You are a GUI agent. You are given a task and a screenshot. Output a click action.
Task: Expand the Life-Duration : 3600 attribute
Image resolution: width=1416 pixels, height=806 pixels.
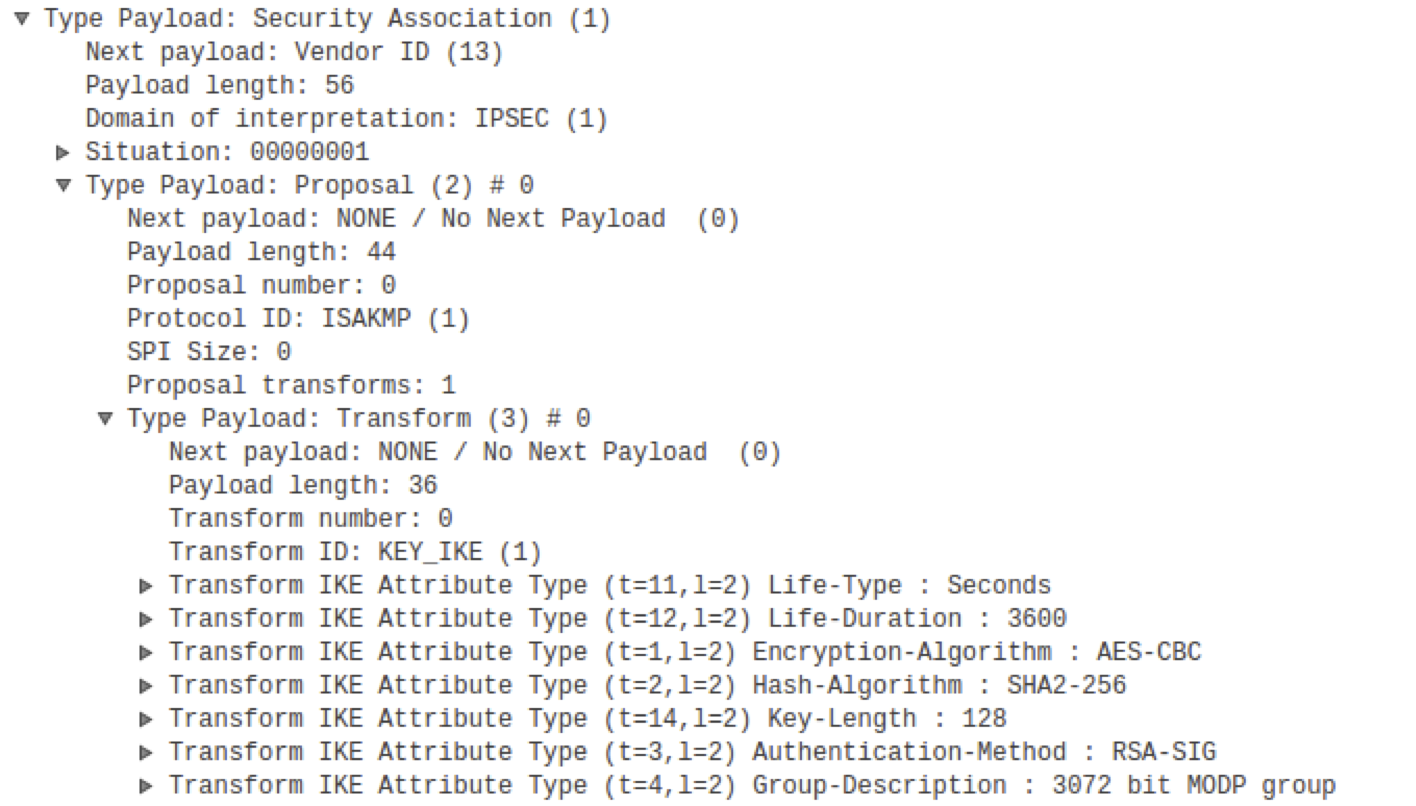pos(147,619)
